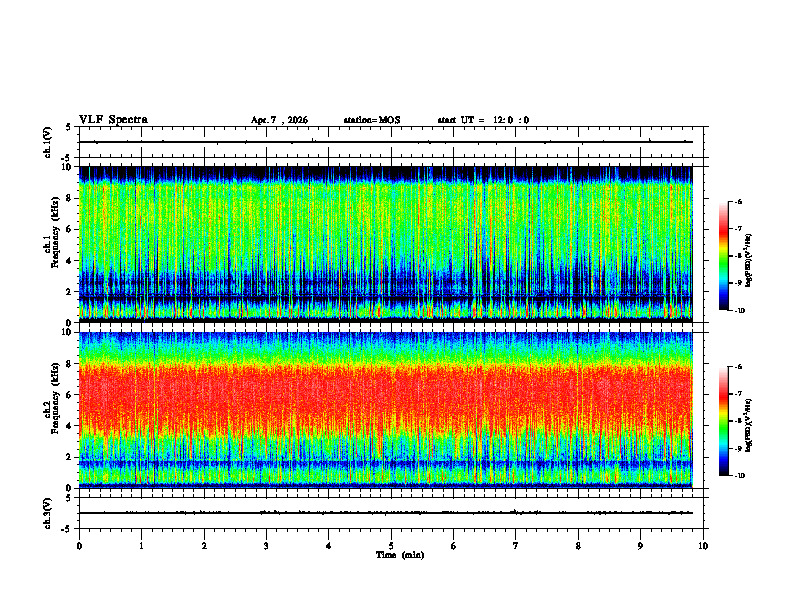Click time-axis tick label "7"
The width and height of the screenshot is (792, 612).
516,546
